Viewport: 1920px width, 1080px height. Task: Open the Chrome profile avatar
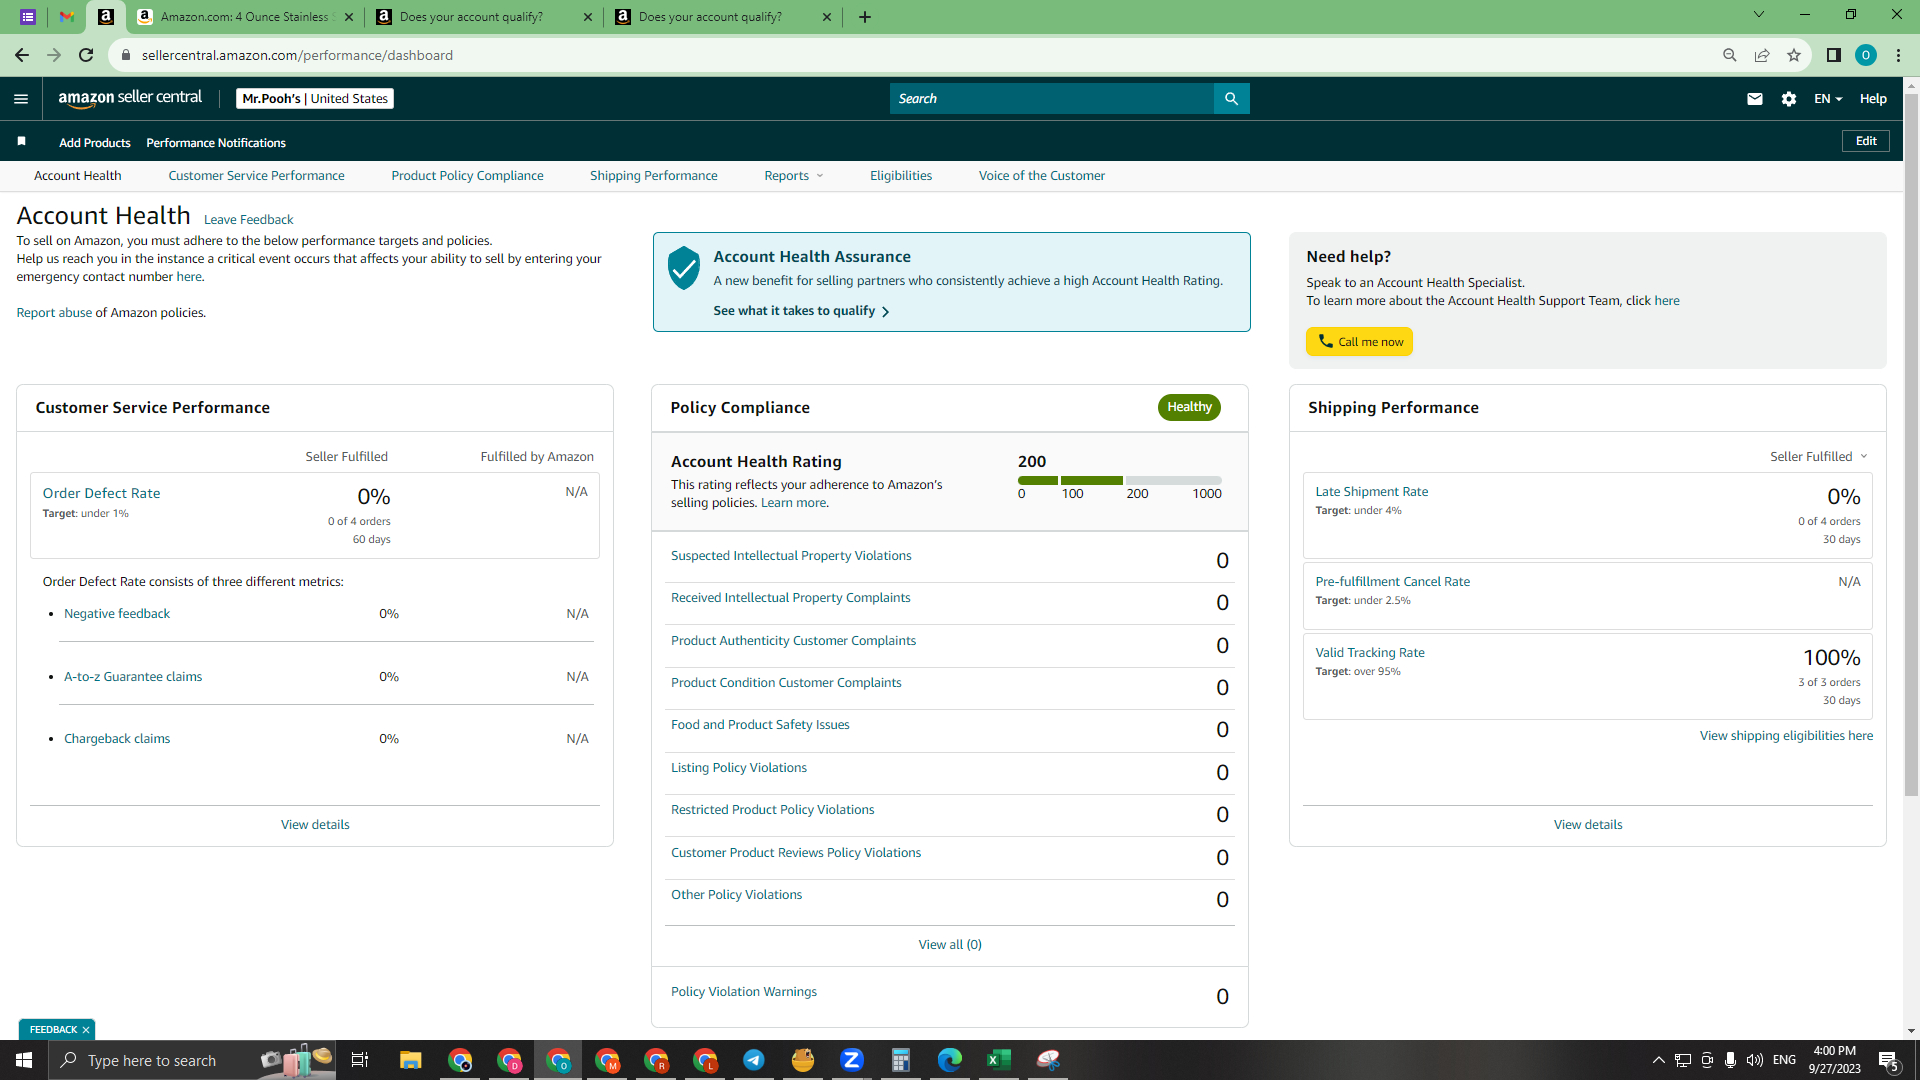coord(1865,55)
